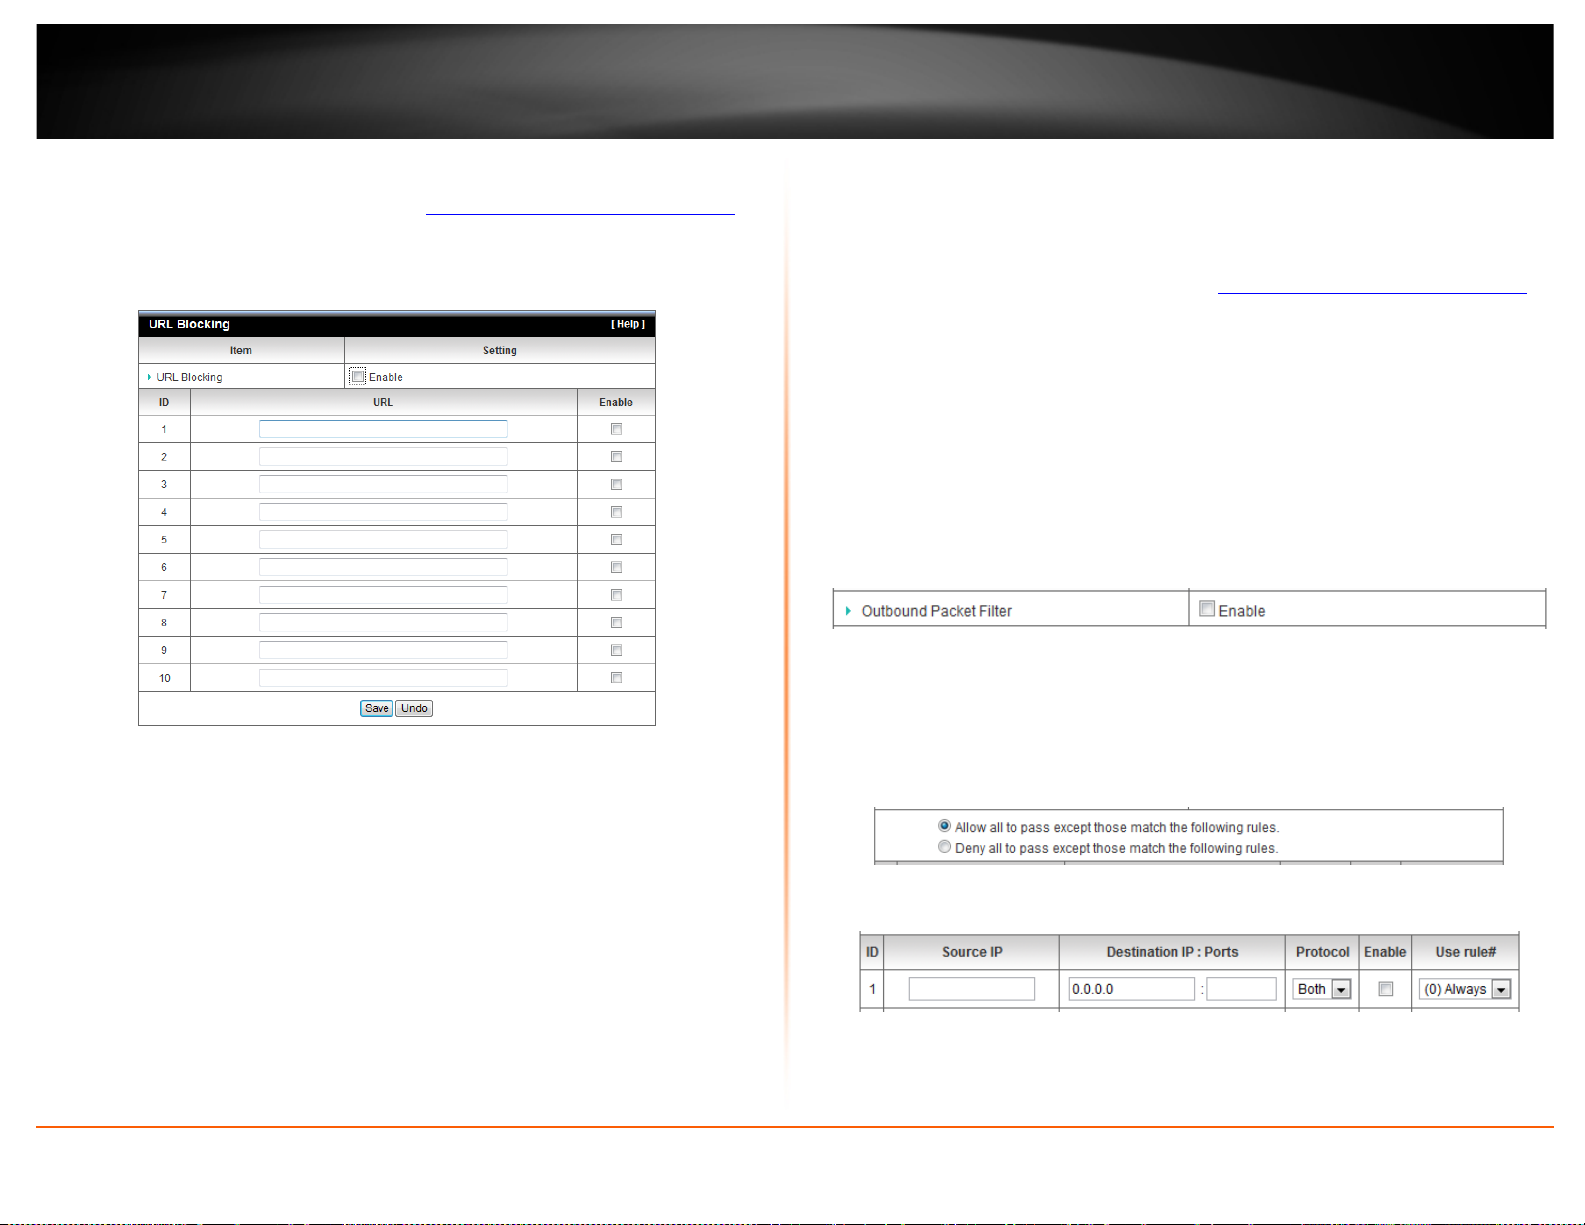Click the URL field for ID 9
The width and height of the screenshot is (1585, 1225).
click(383, 650)
